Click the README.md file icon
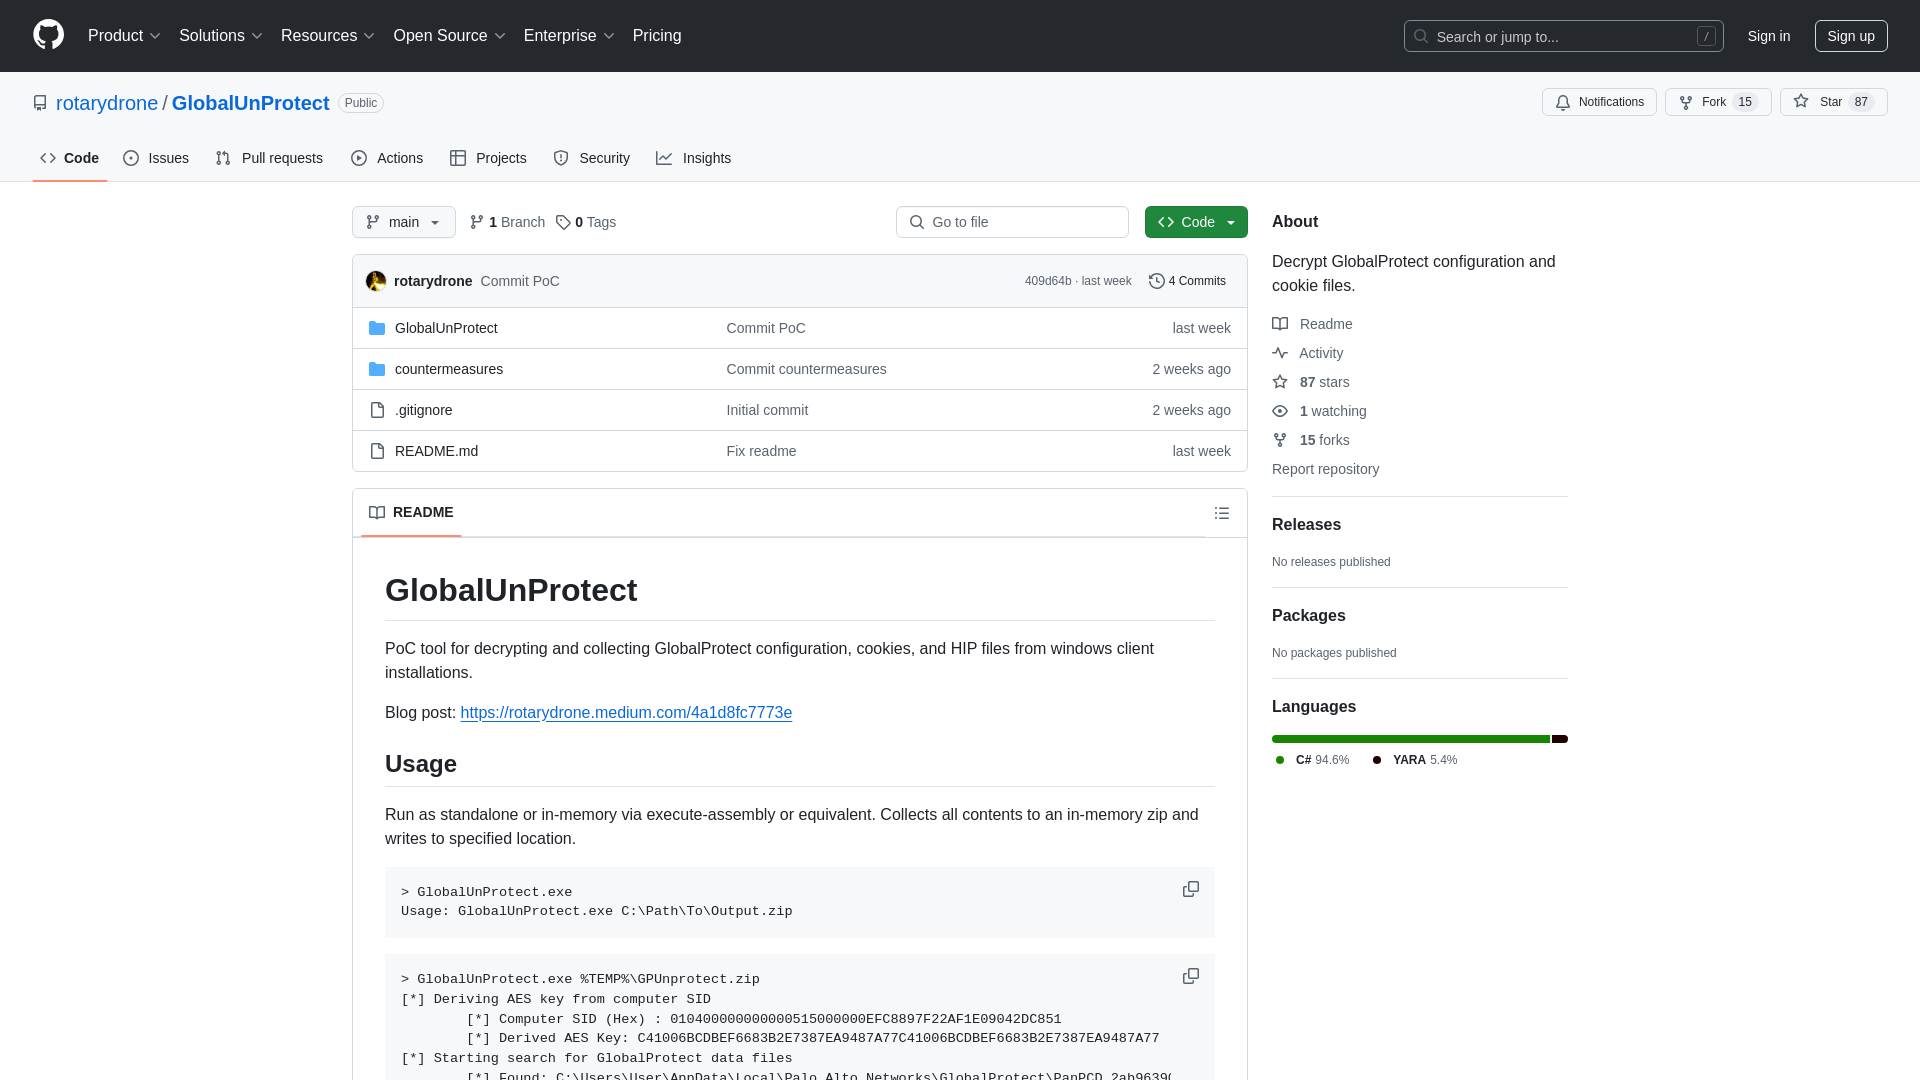Image resolution: width=1920 pixels, height=1080 pixels. 377,451
